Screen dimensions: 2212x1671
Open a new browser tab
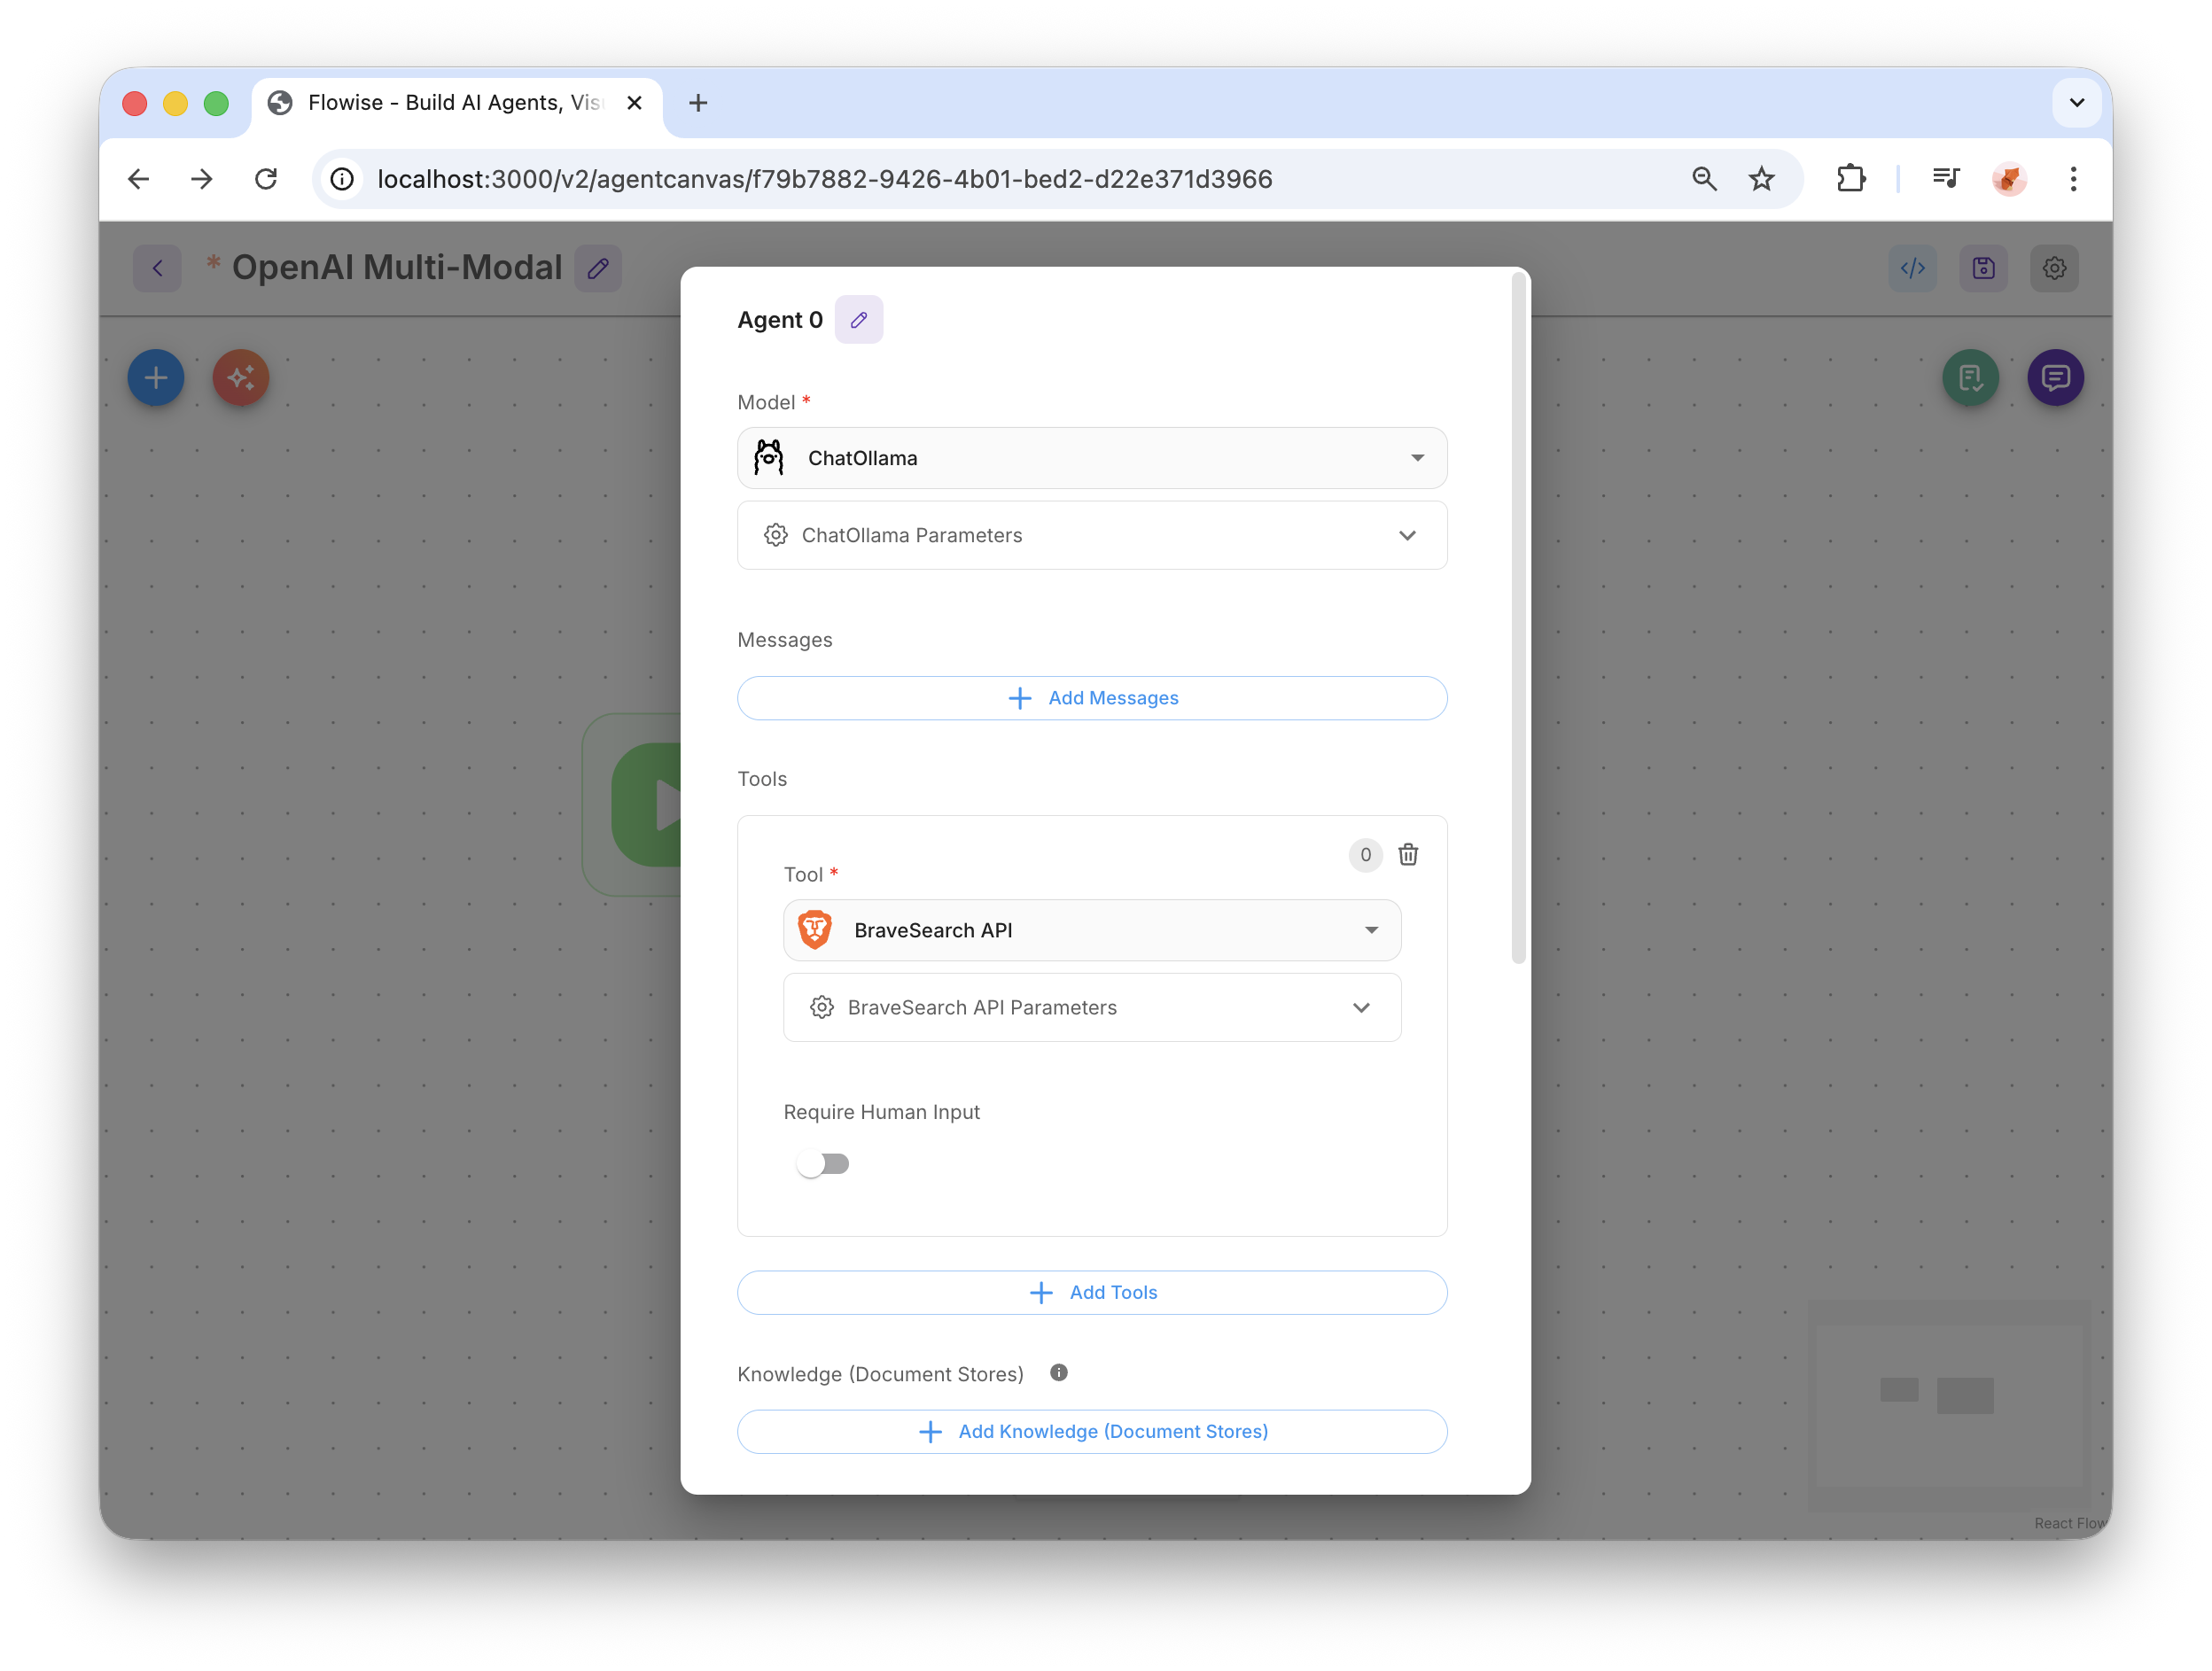(x=698, y=103)
